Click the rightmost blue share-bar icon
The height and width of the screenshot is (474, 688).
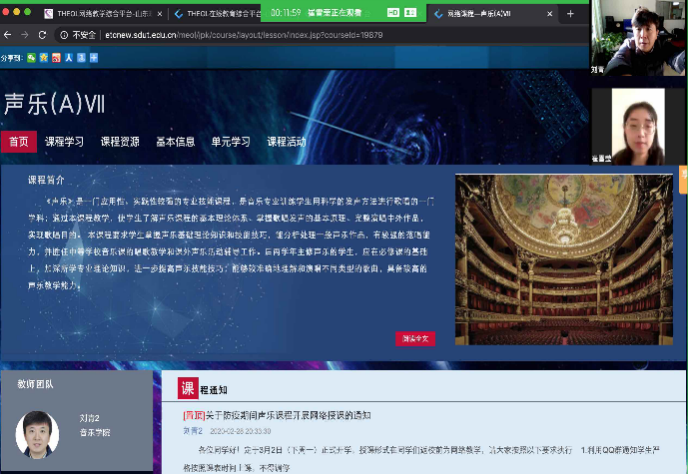pyautogui.click(x=94, y=58)
